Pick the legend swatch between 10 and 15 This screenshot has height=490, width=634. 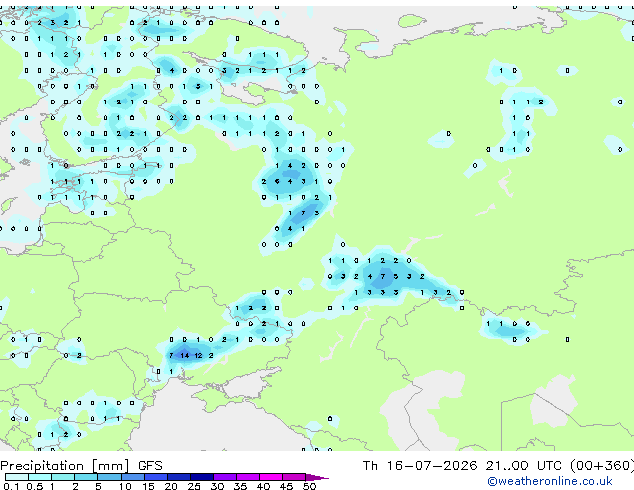[x=133, y=477]
